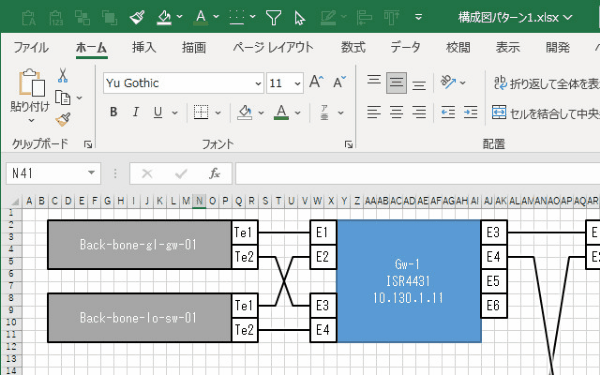Click the Cut scissors icon
The height and width of the screenshot is (375, 600).
click(x=63, y=75)
